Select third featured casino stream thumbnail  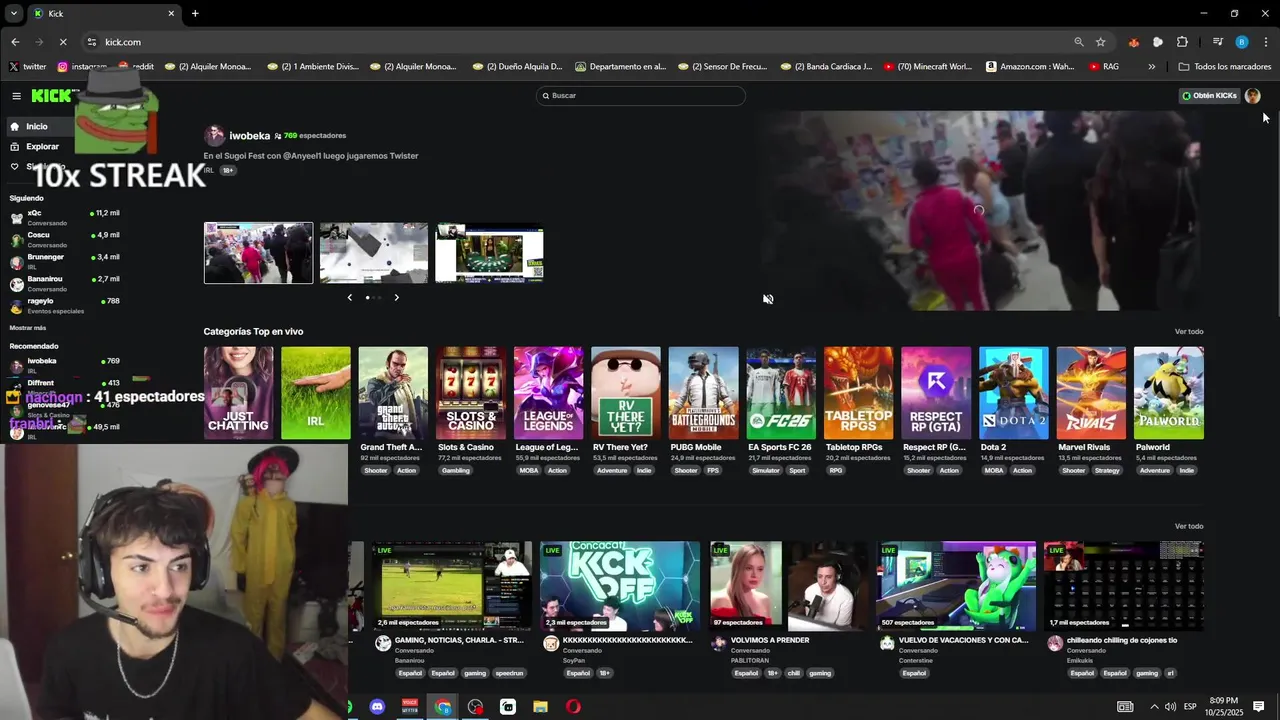coord(490,253)
